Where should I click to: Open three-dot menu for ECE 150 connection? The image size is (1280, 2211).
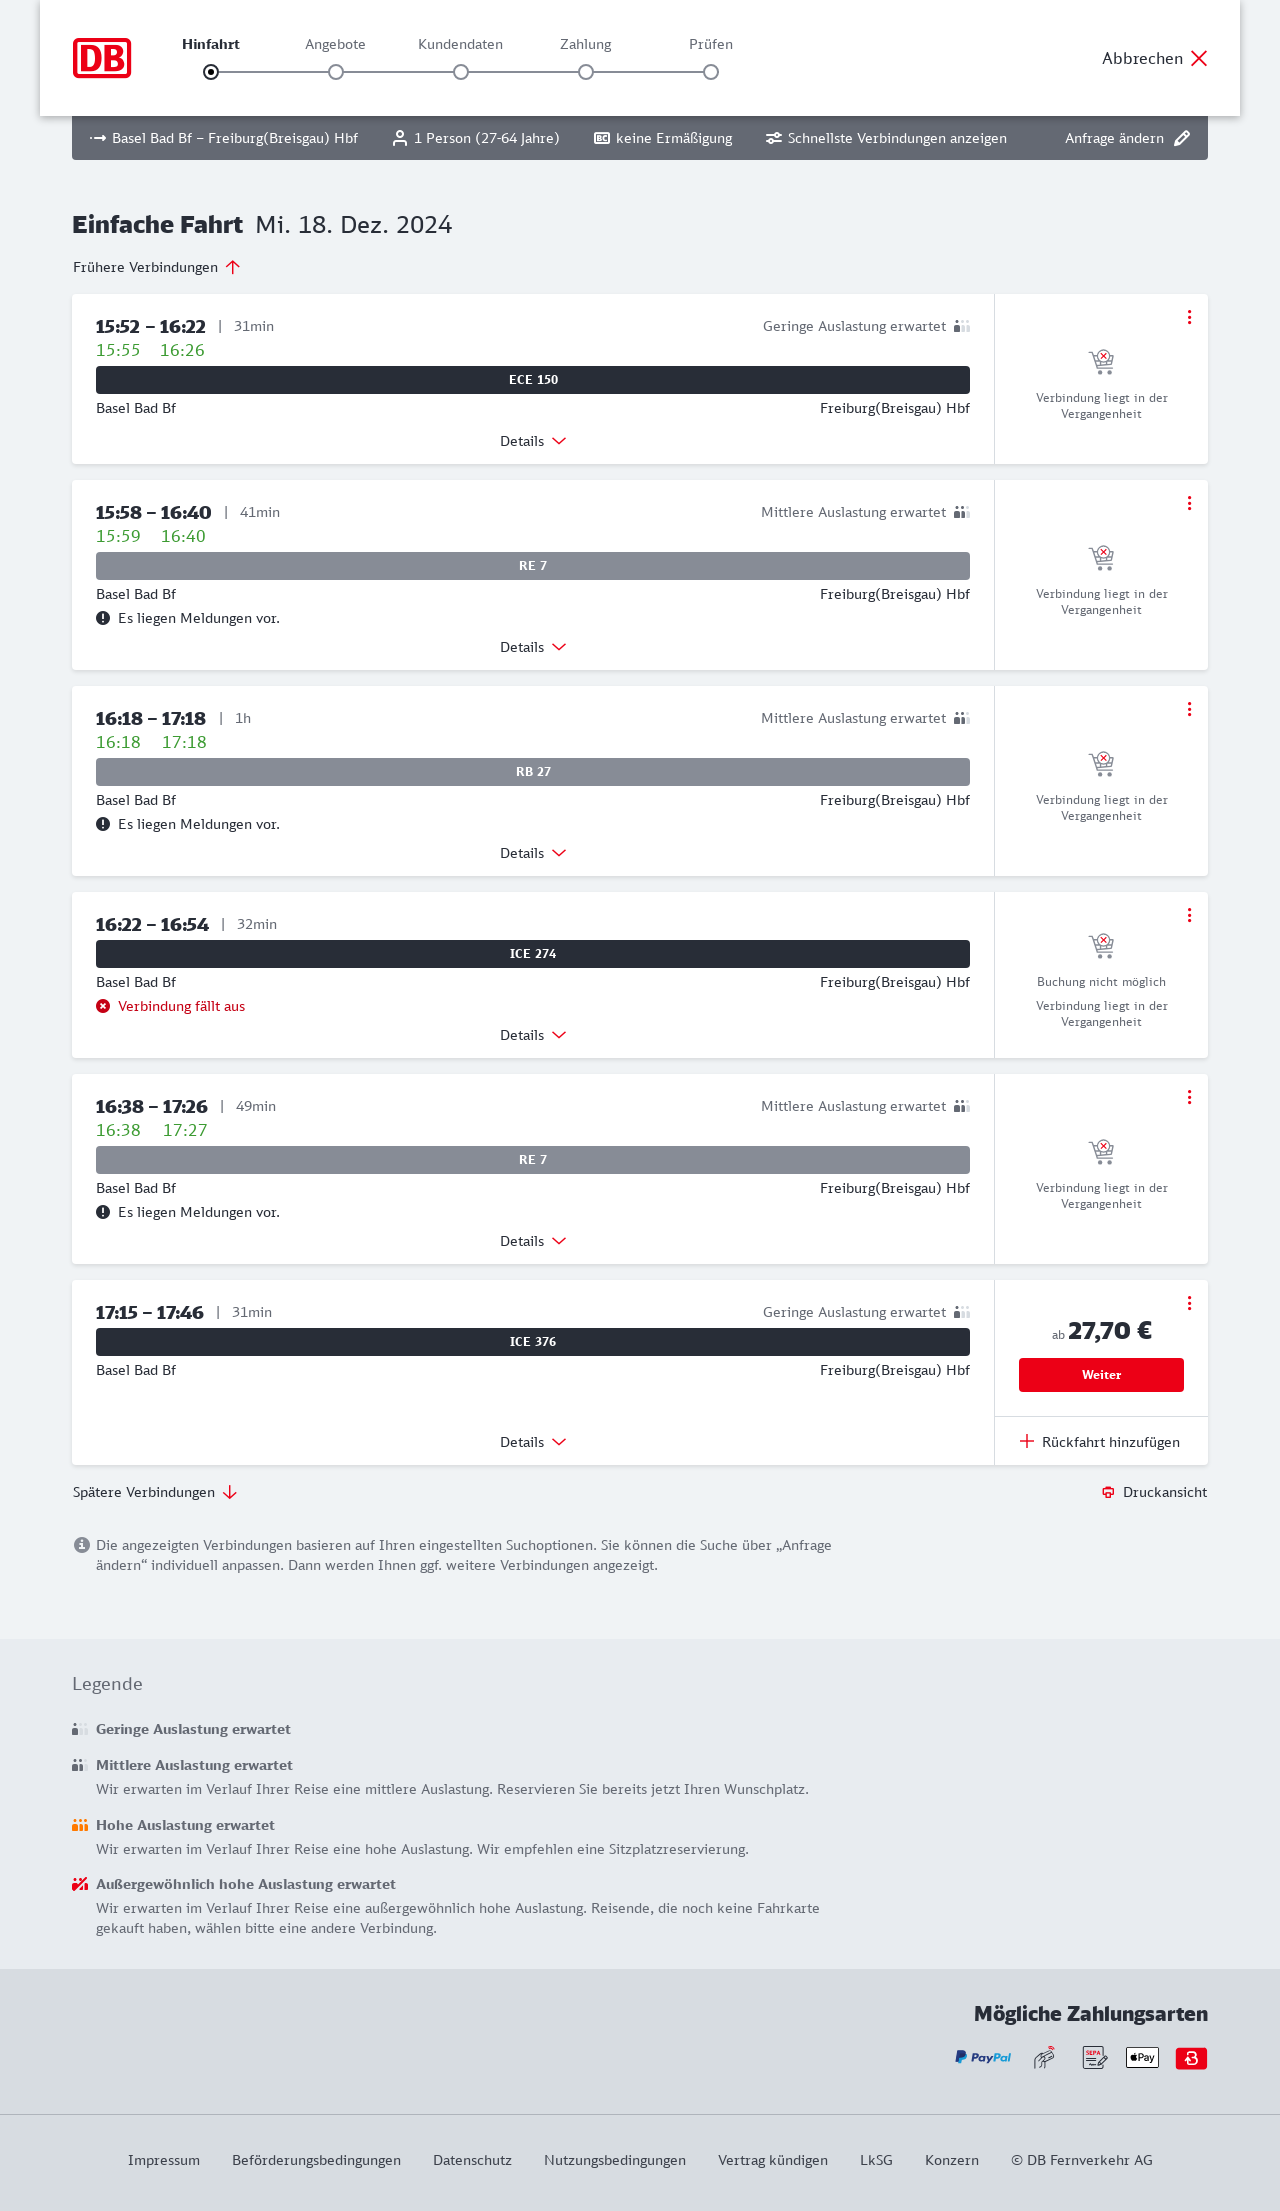pyautogui.click(x=1189, y=317)
